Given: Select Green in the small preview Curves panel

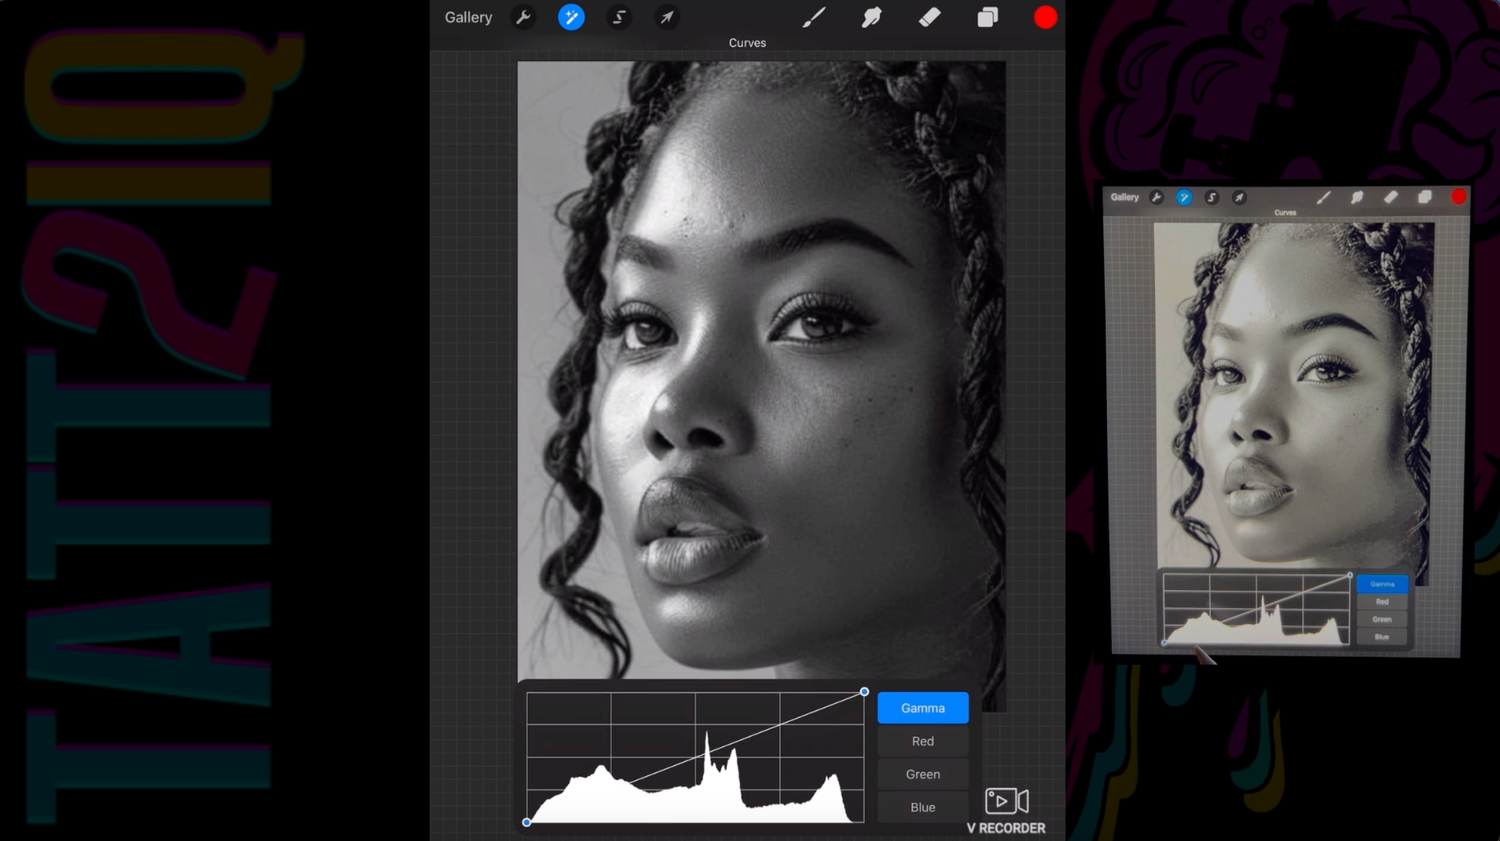Looking at the screenshot, I should pos(1382,620).
